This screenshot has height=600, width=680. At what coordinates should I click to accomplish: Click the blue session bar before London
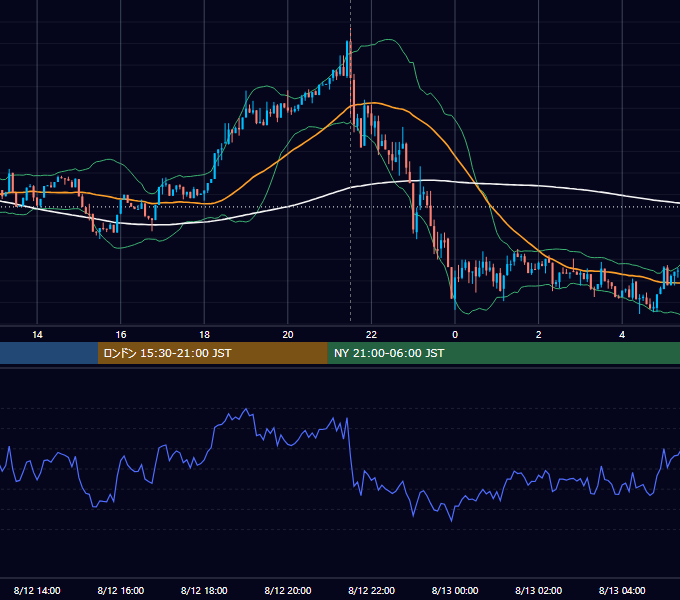point(49,353)
